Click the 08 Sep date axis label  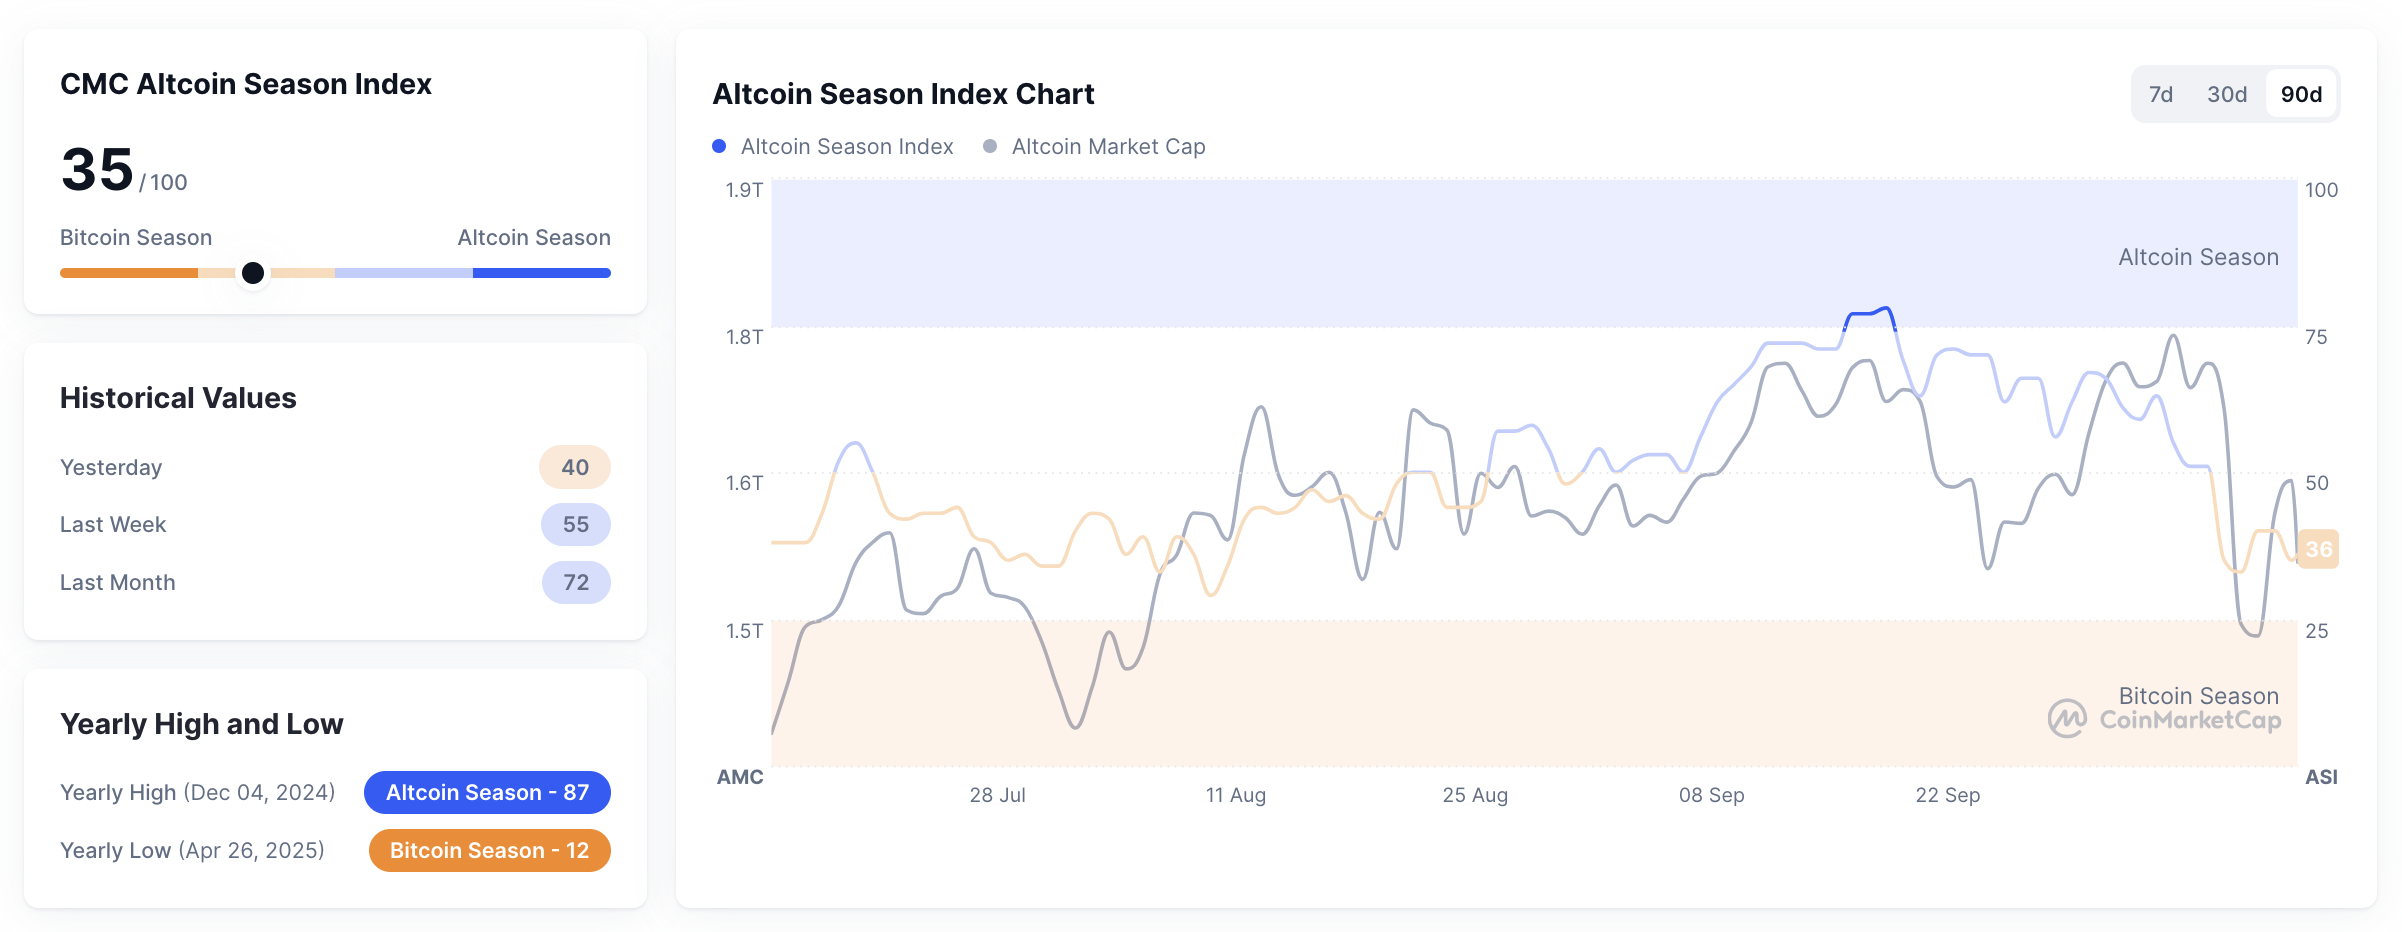[x=1711, y=795]
